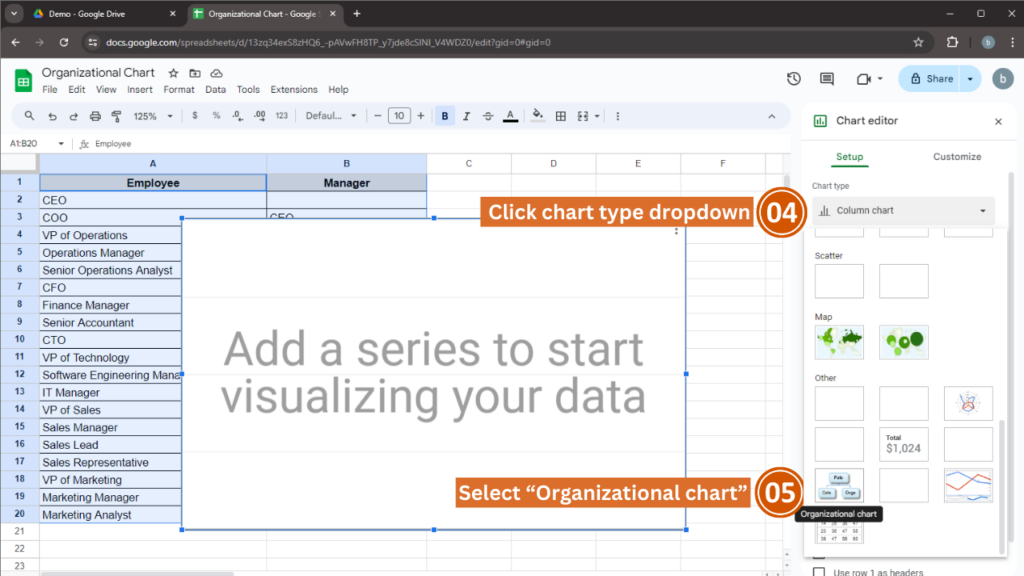Expand the Default font dropdown
This screenshot has height=576, width=1024.
(x=330, y=115)
